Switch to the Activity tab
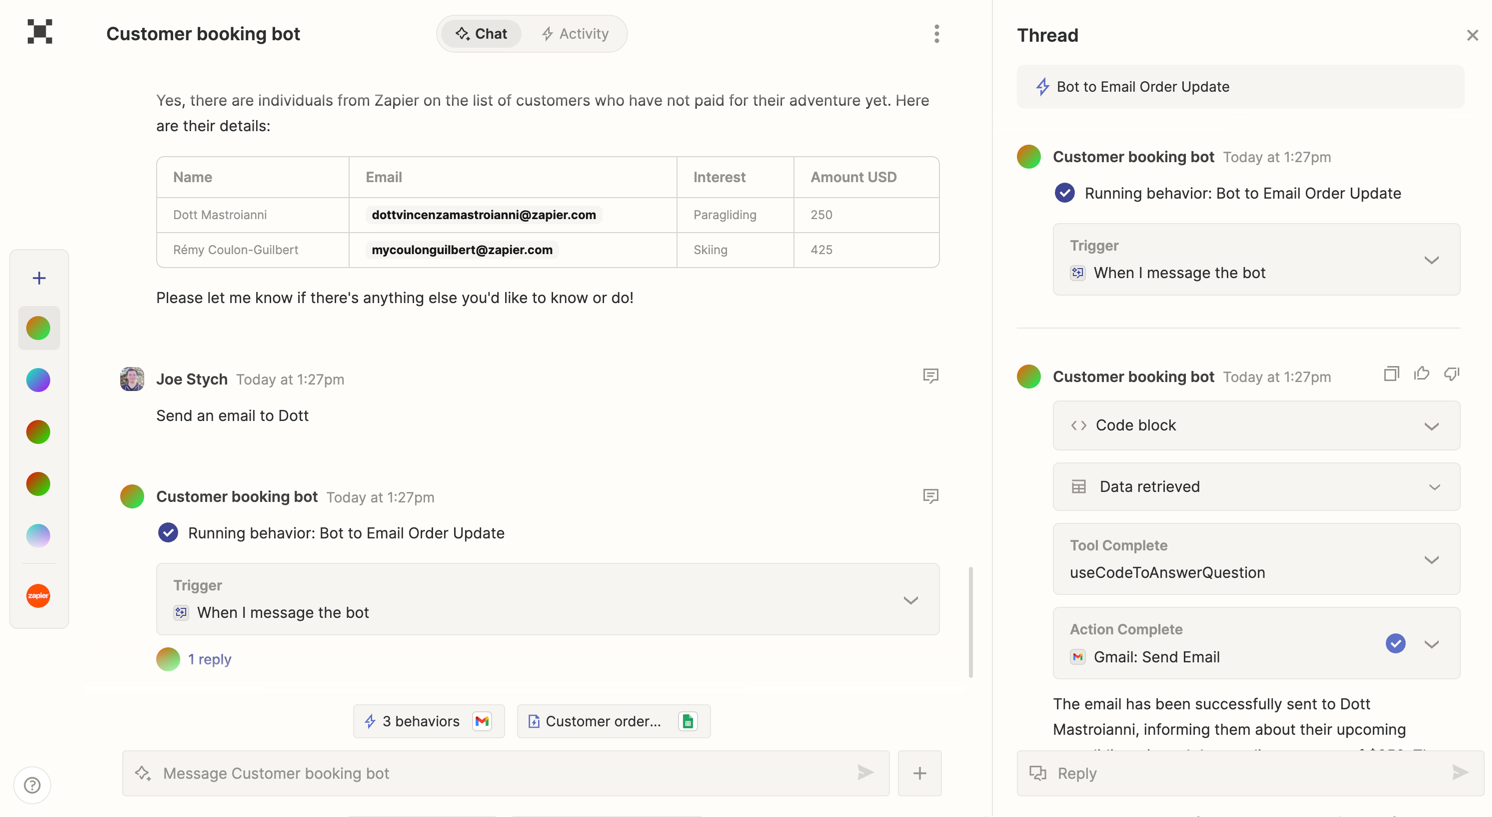This screenshot has width=1492, height=817. [x=575, y=33]
